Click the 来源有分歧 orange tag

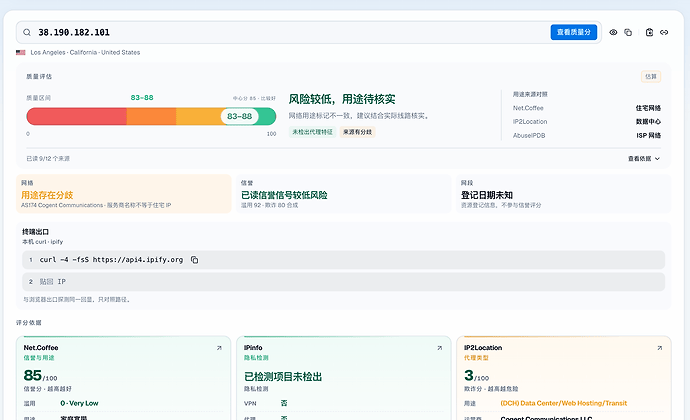pyautogui.click(x=357, y=132)
